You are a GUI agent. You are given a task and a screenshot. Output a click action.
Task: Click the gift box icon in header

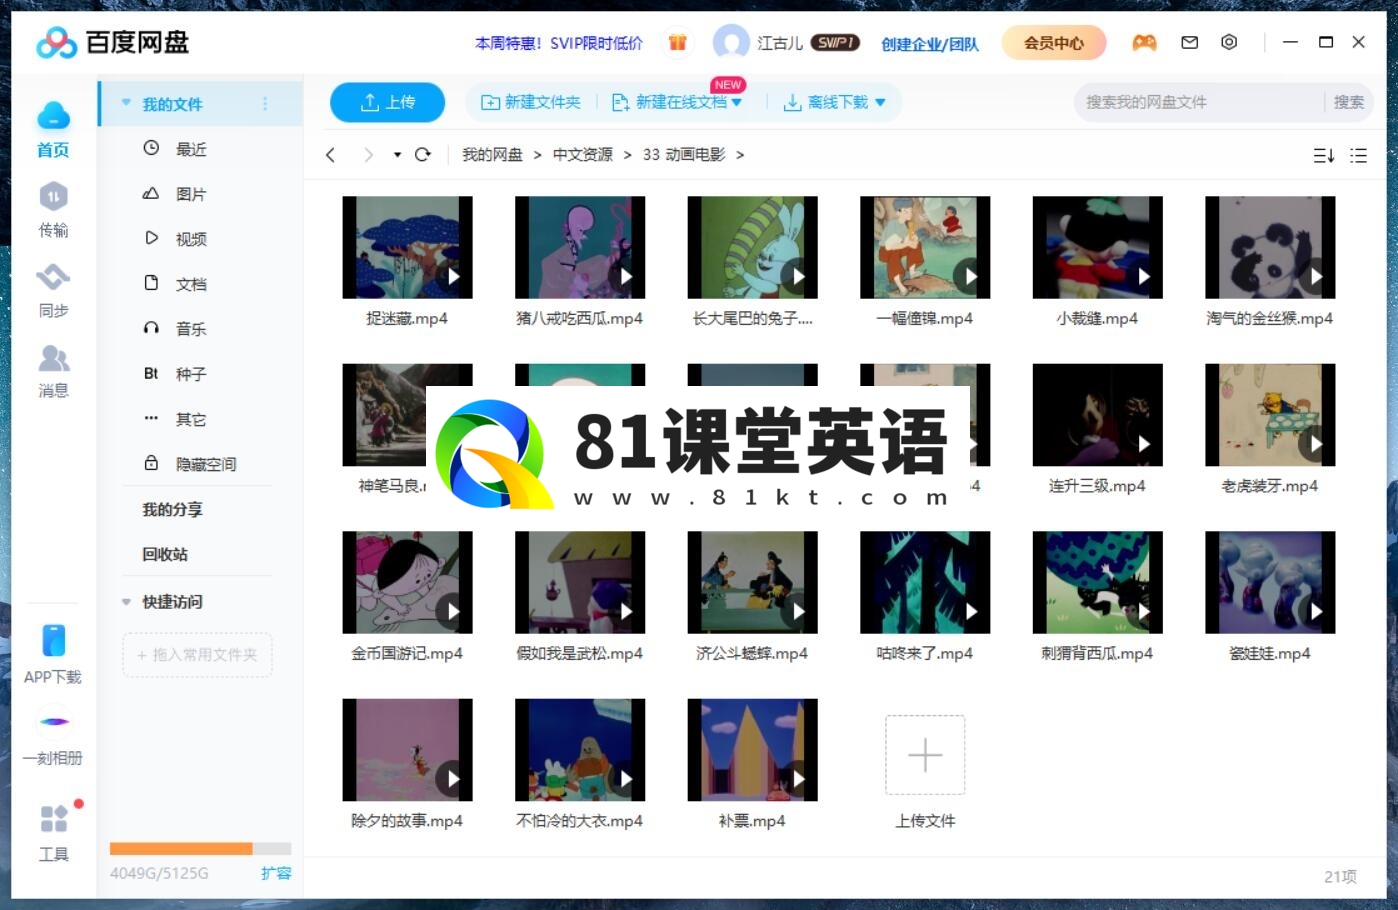(678, 43)
